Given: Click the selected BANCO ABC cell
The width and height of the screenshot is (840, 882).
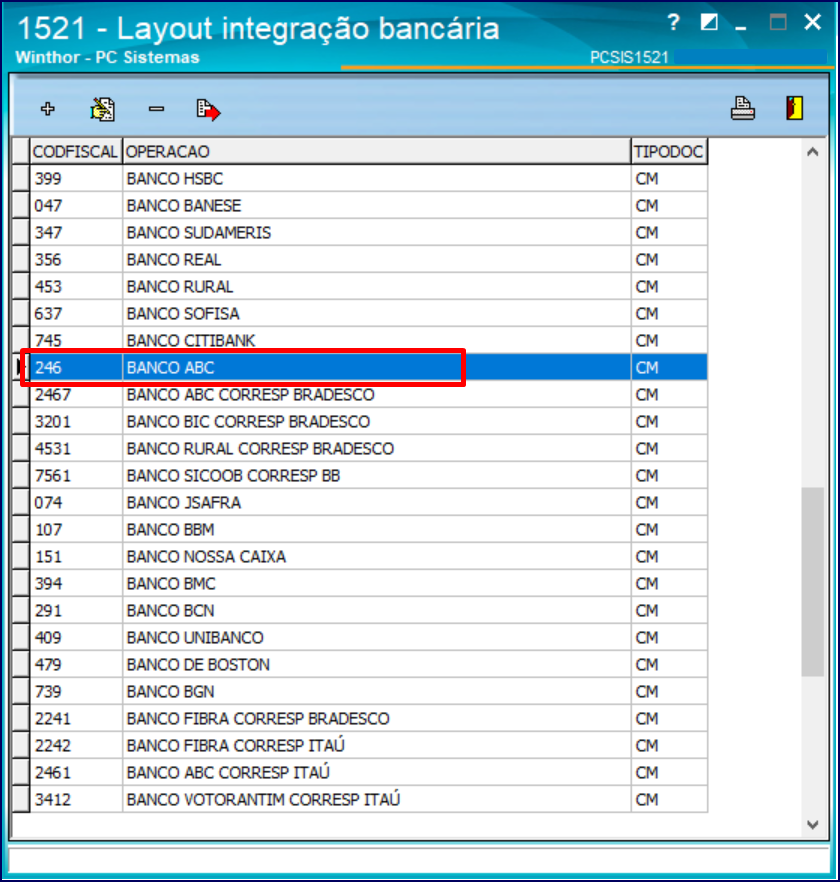Looking at the screenshot, I should click(376, 368).
